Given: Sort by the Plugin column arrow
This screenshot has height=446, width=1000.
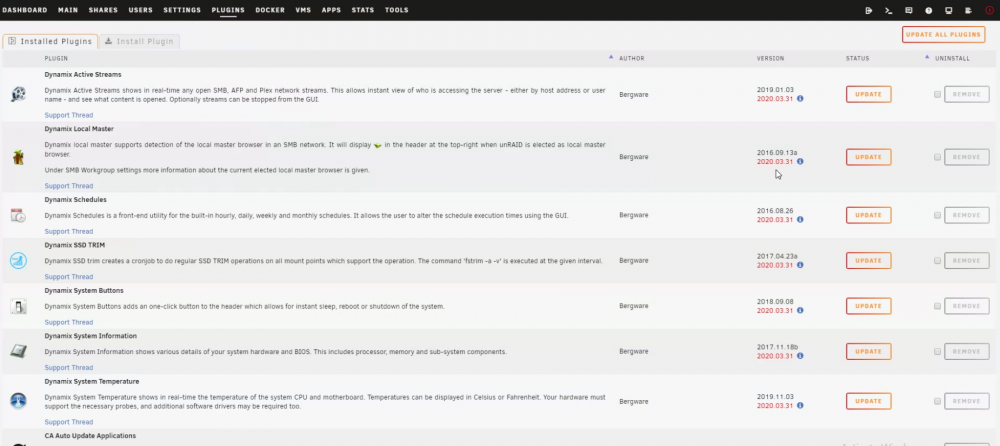Looking at the screenshot, I should click(611, 57).
